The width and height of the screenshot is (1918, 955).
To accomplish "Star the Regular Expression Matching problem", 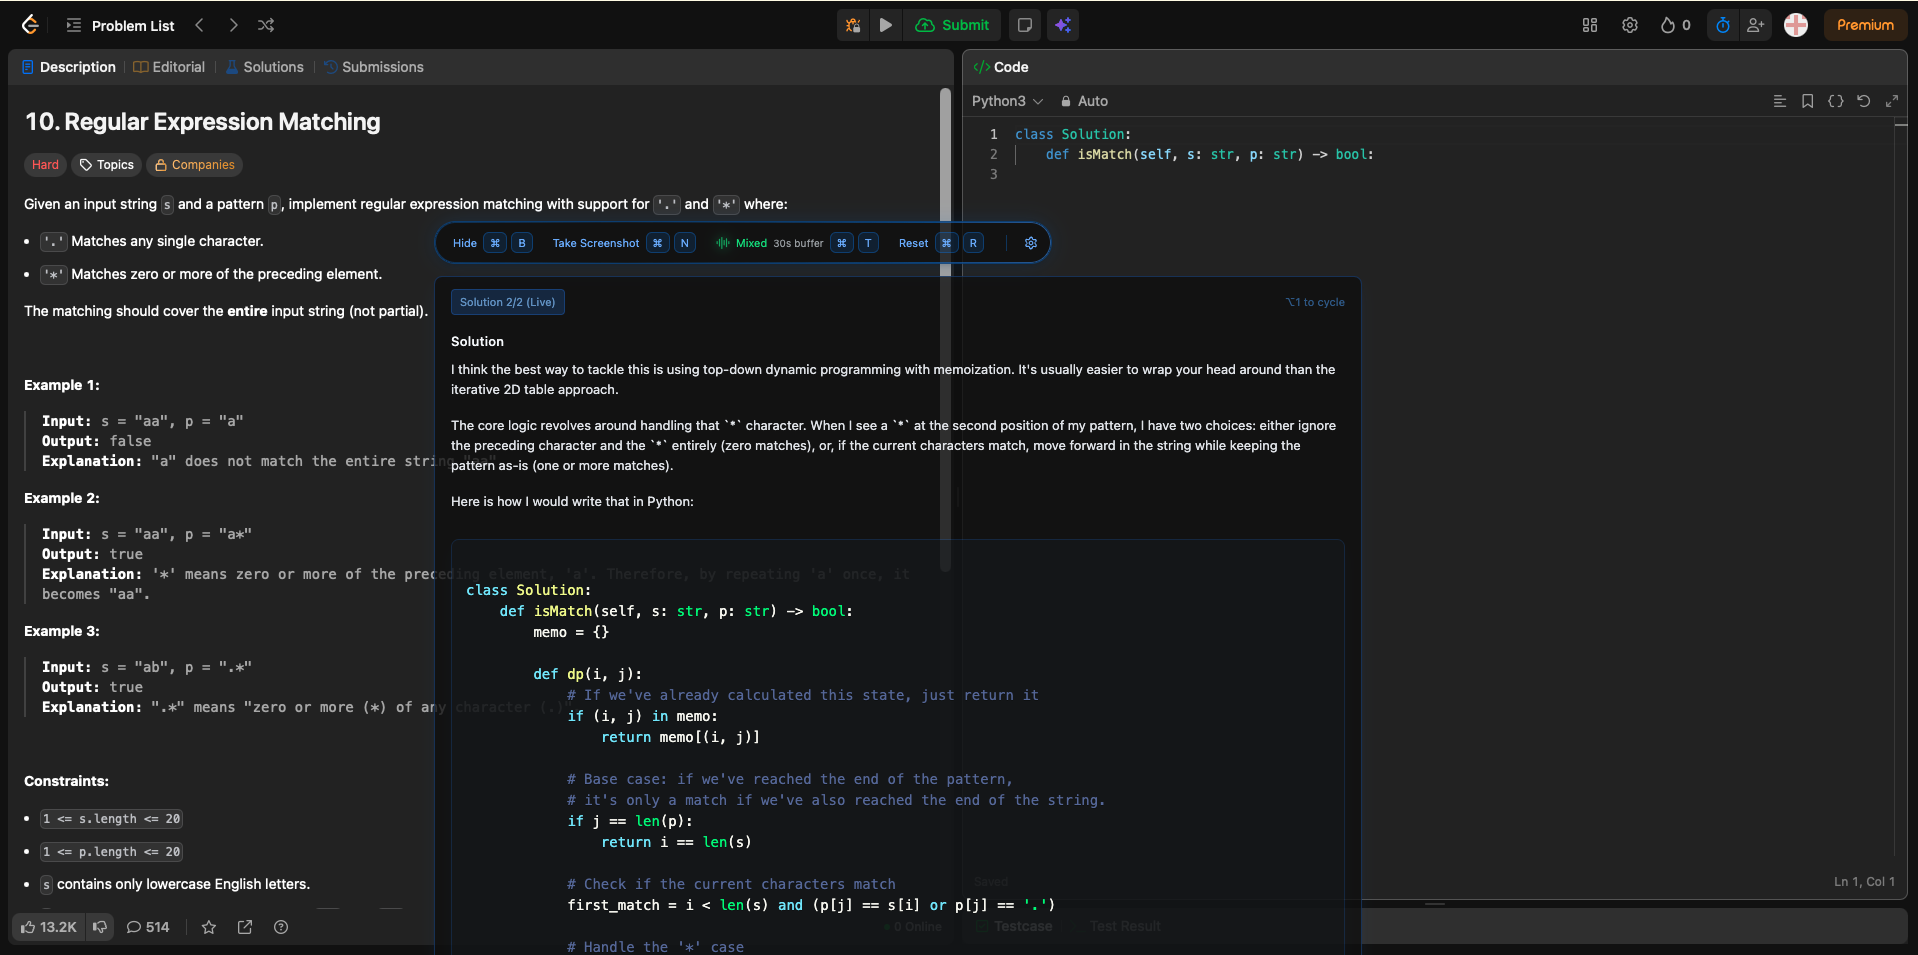I will coord(209,928).
